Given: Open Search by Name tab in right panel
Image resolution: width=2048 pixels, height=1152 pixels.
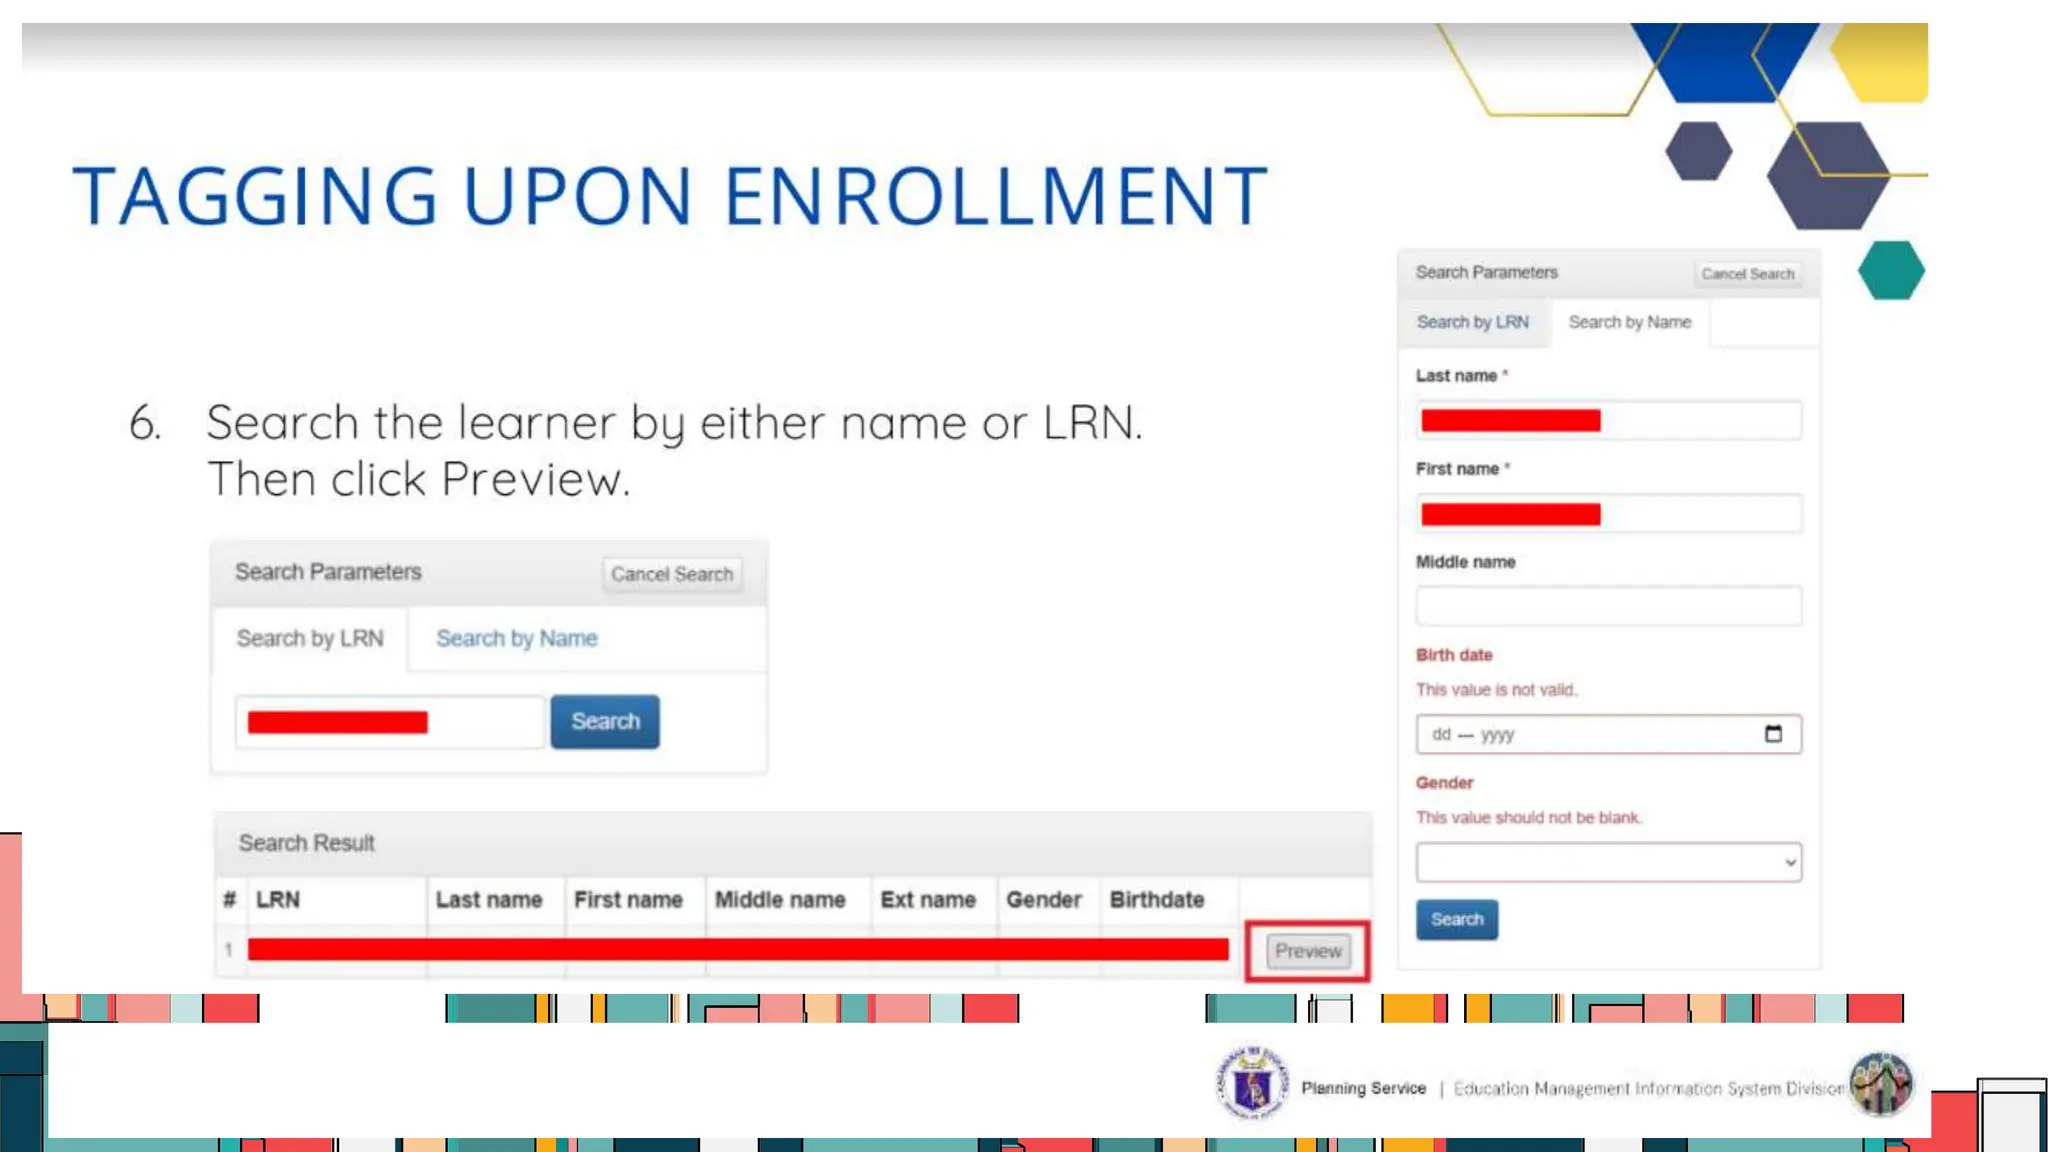Looking at the screenshot, I should coord(1629,322).
